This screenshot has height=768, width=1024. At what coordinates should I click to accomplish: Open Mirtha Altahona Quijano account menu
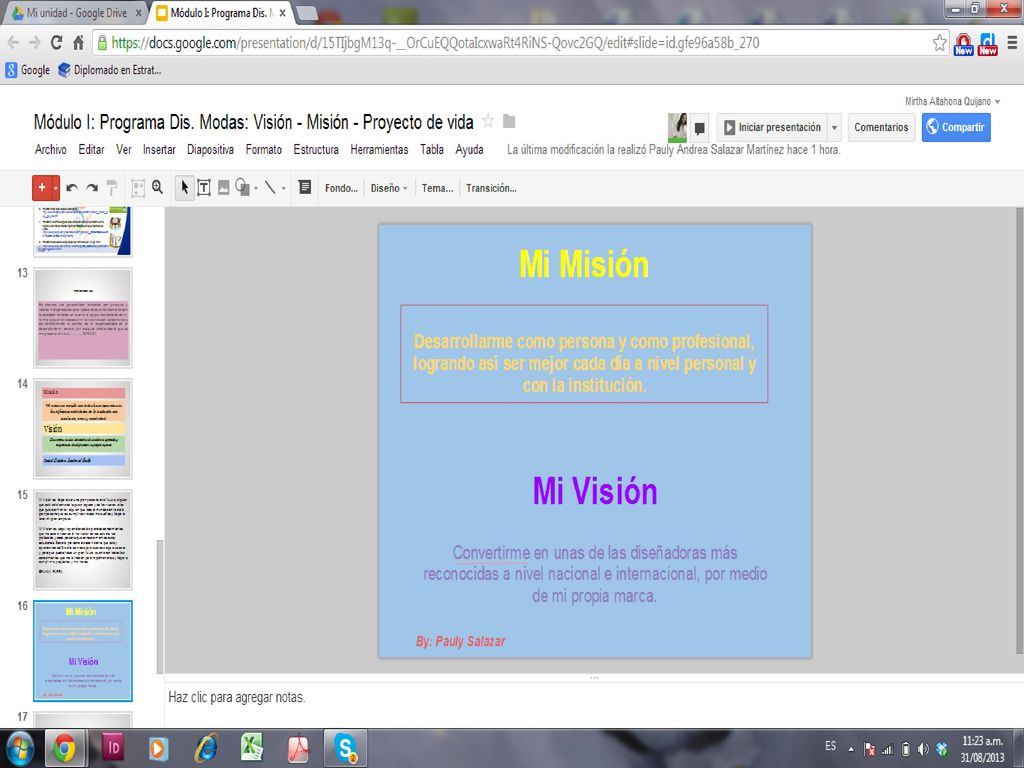coord(952,101)
